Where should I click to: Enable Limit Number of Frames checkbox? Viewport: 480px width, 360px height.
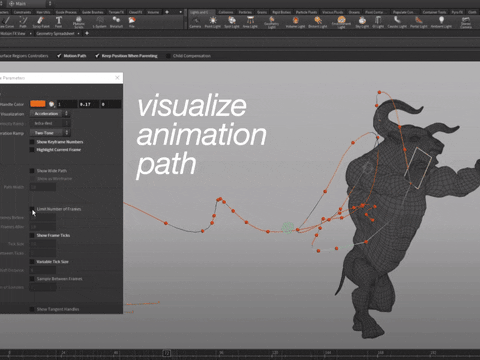pos(32,209)
